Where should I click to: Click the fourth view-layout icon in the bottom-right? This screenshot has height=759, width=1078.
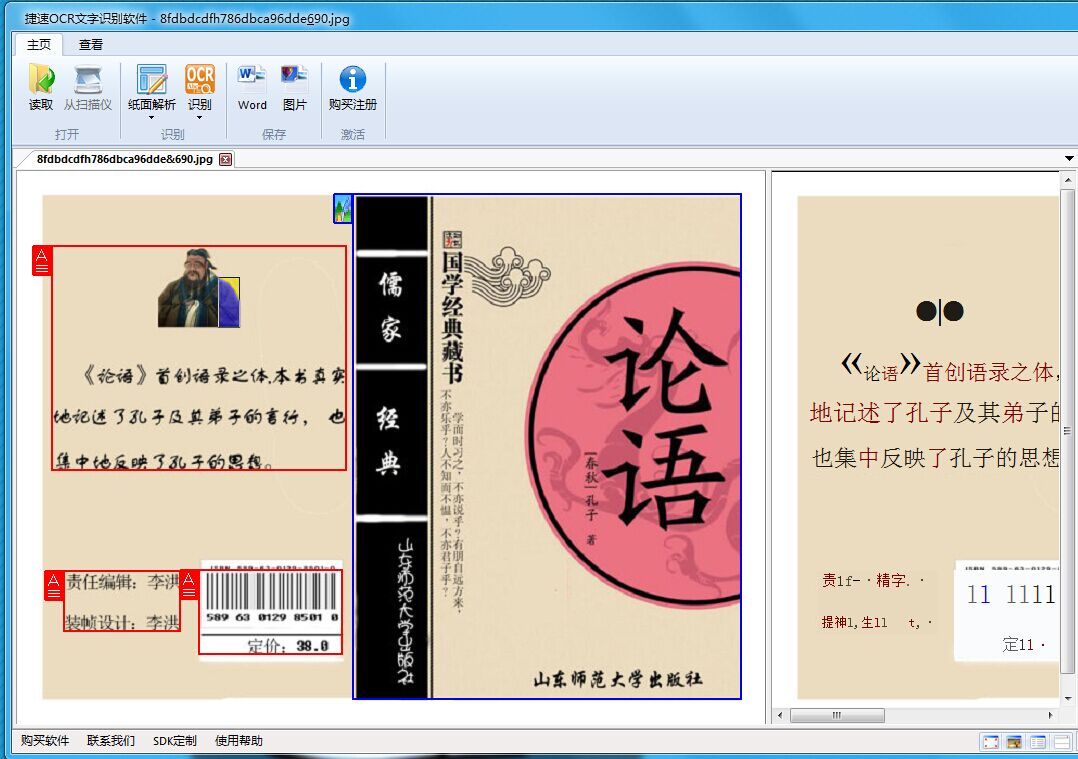[1062, 742]
